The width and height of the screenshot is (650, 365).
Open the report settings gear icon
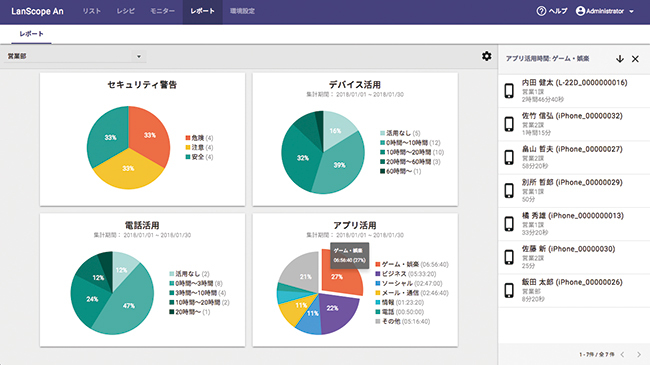tap(487, 56)
